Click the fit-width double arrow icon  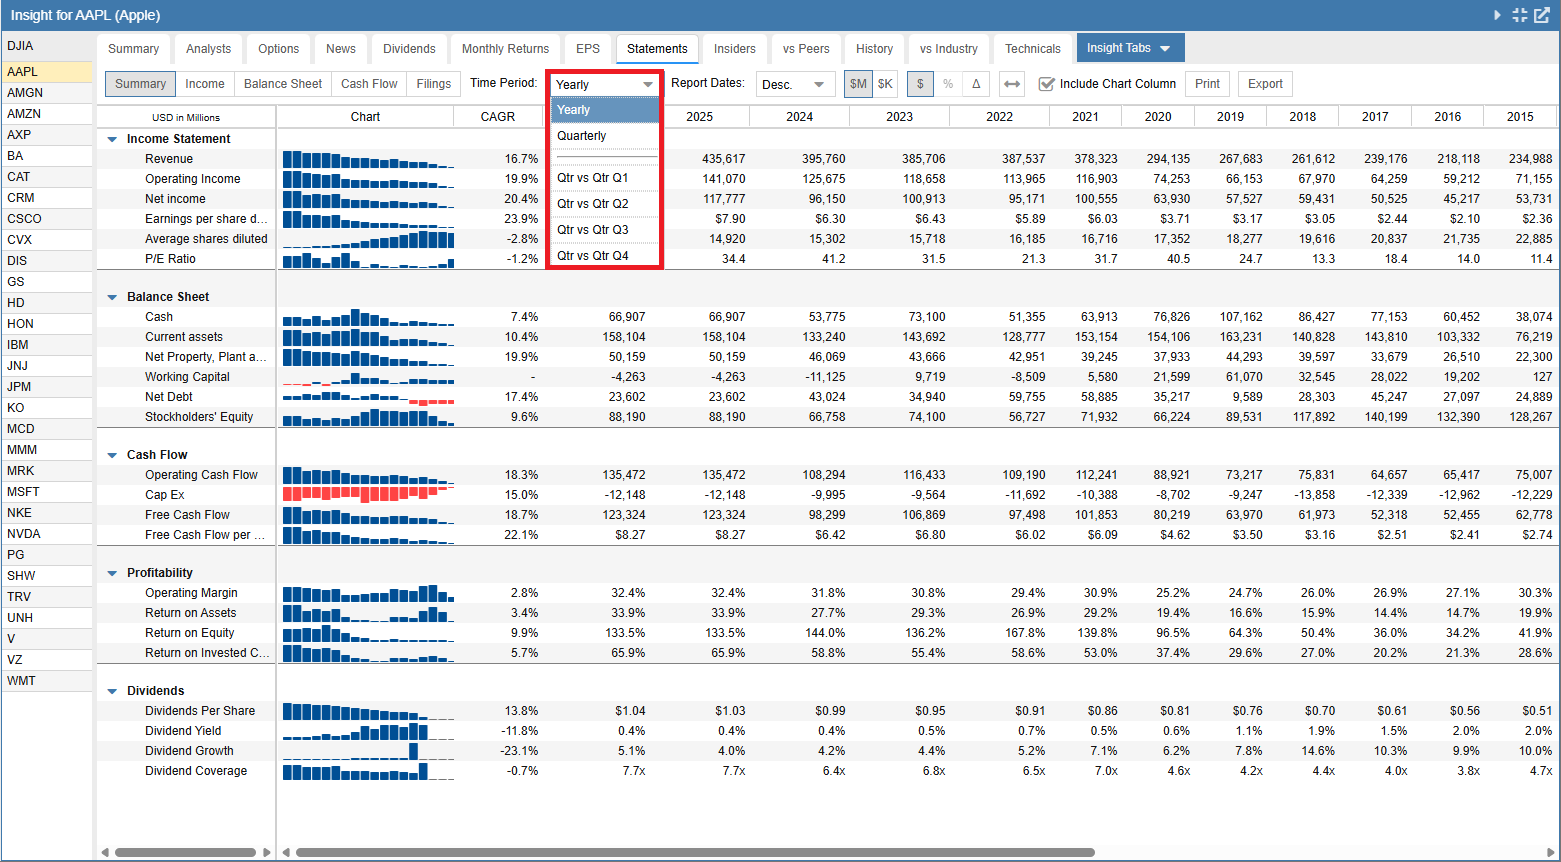click(x=1012, y=84)
